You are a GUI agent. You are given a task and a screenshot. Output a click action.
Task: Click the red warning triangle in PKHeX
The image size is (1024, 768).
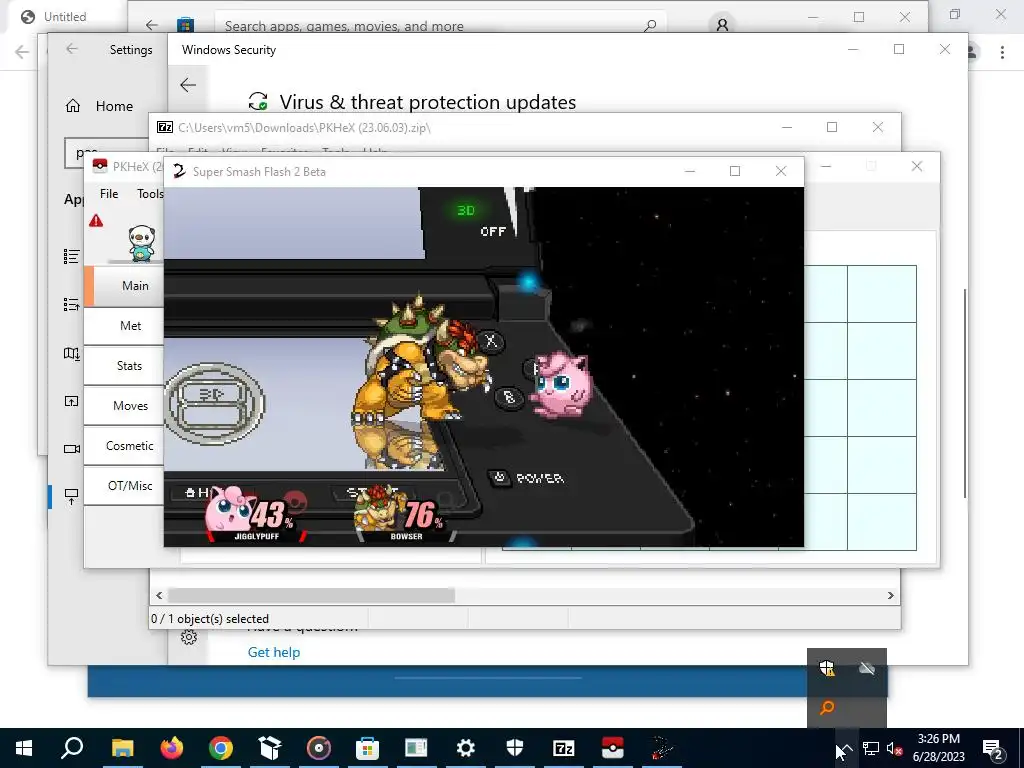point(96,221)
